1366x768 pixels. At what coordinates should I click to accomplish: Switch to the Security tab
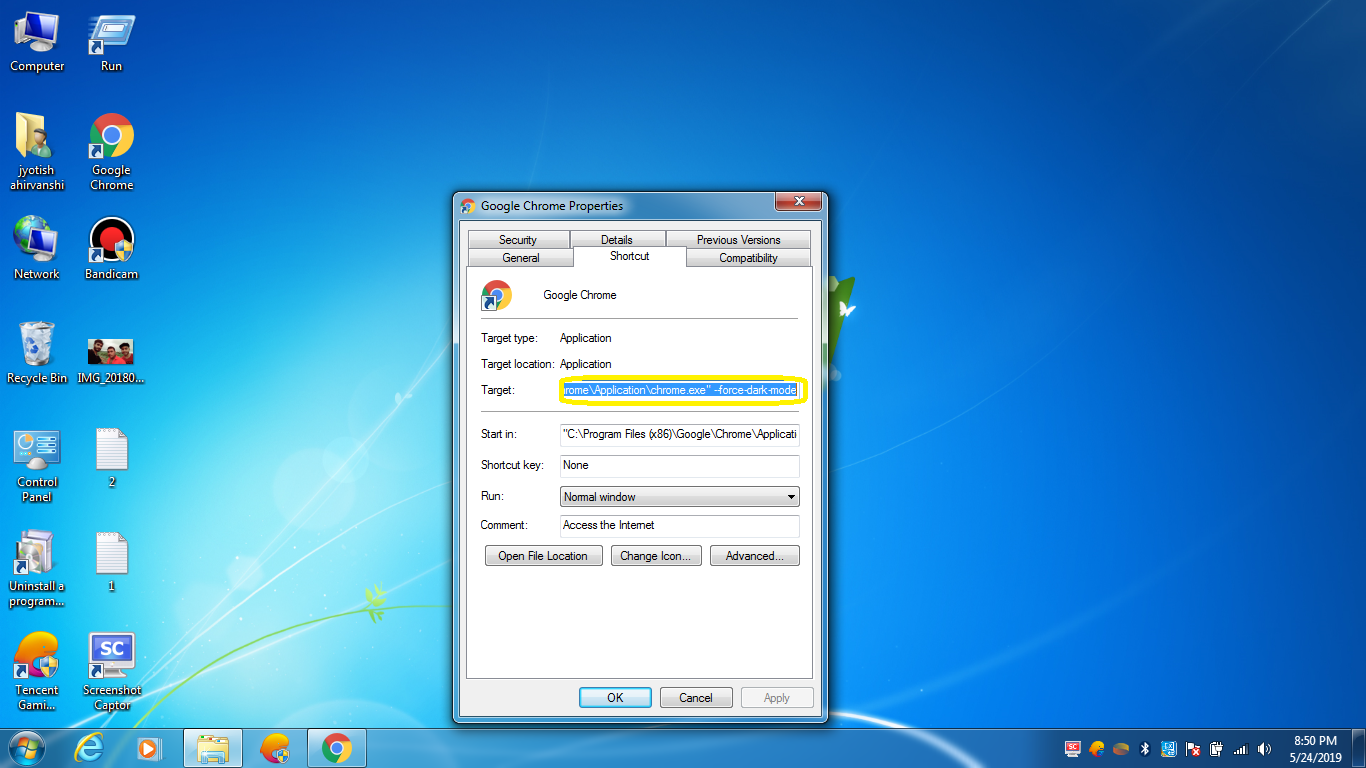[x=518, y=240]
